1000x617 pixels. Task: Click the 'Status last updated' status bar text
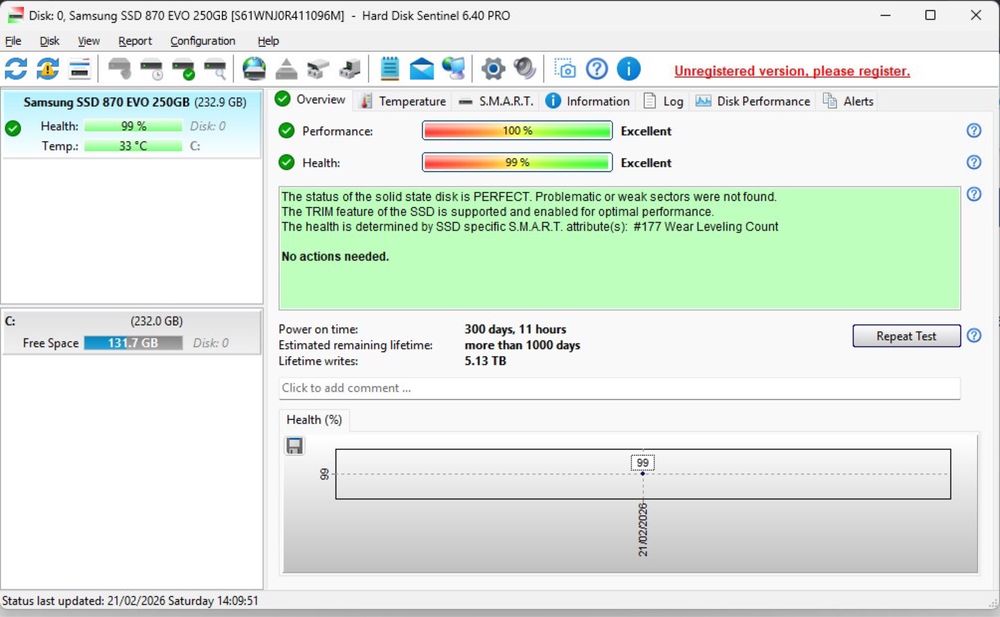tap(130, 601)
